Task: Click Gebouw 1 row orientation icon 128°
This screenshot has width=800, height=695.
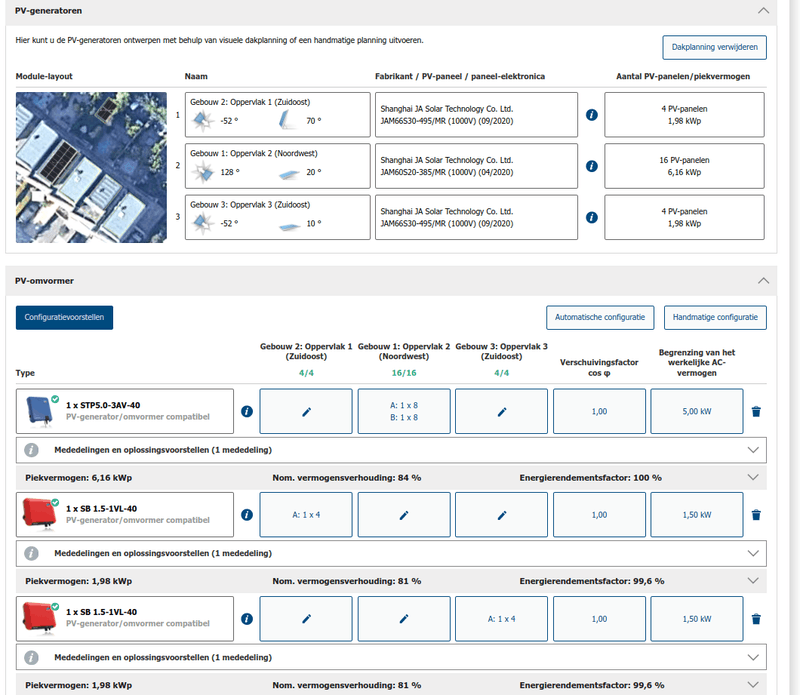Action: [203, 172]
